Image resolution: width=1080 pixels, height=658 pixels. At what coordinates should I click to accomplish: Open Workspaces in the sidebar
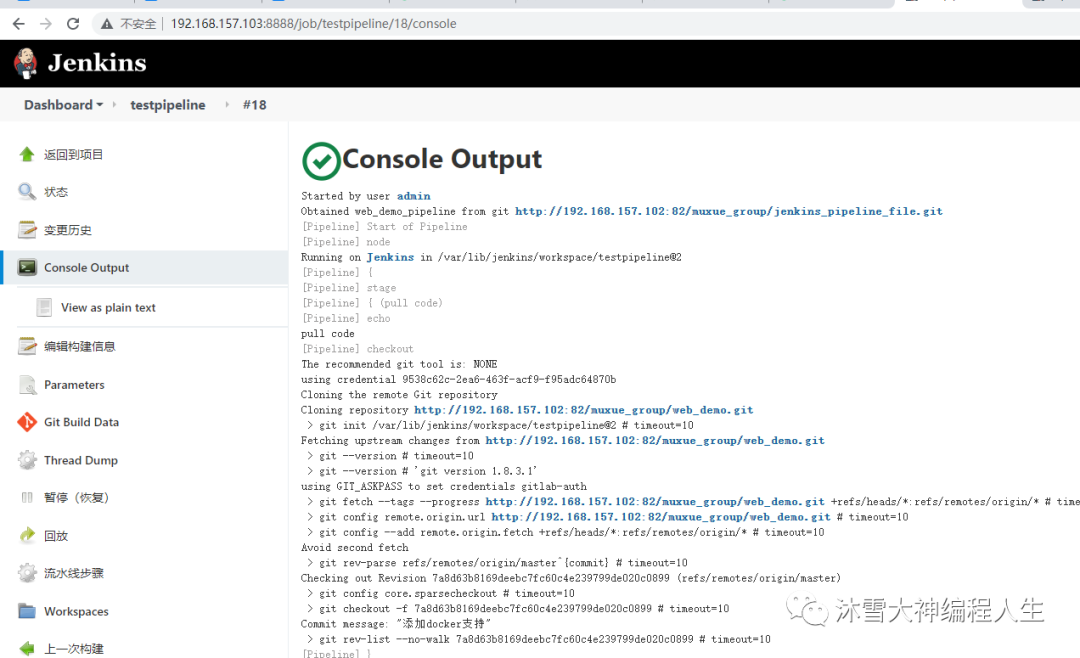(76, 611)
